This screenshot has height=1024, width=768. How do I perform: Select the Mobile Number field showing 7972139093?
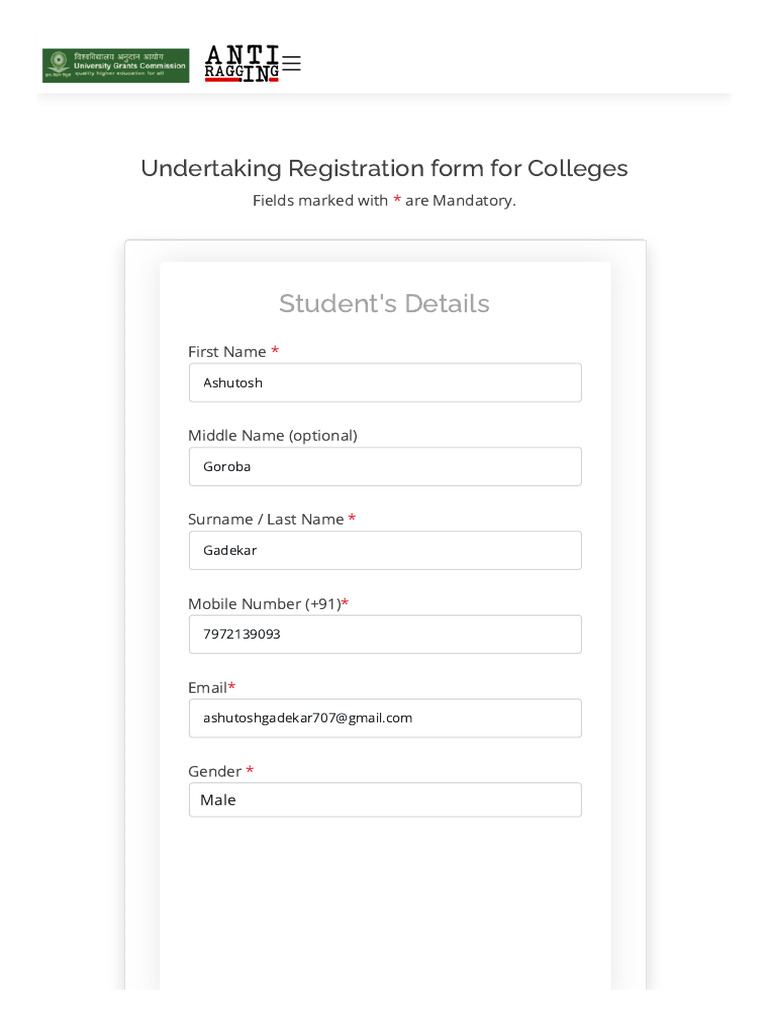pos(385,634)
